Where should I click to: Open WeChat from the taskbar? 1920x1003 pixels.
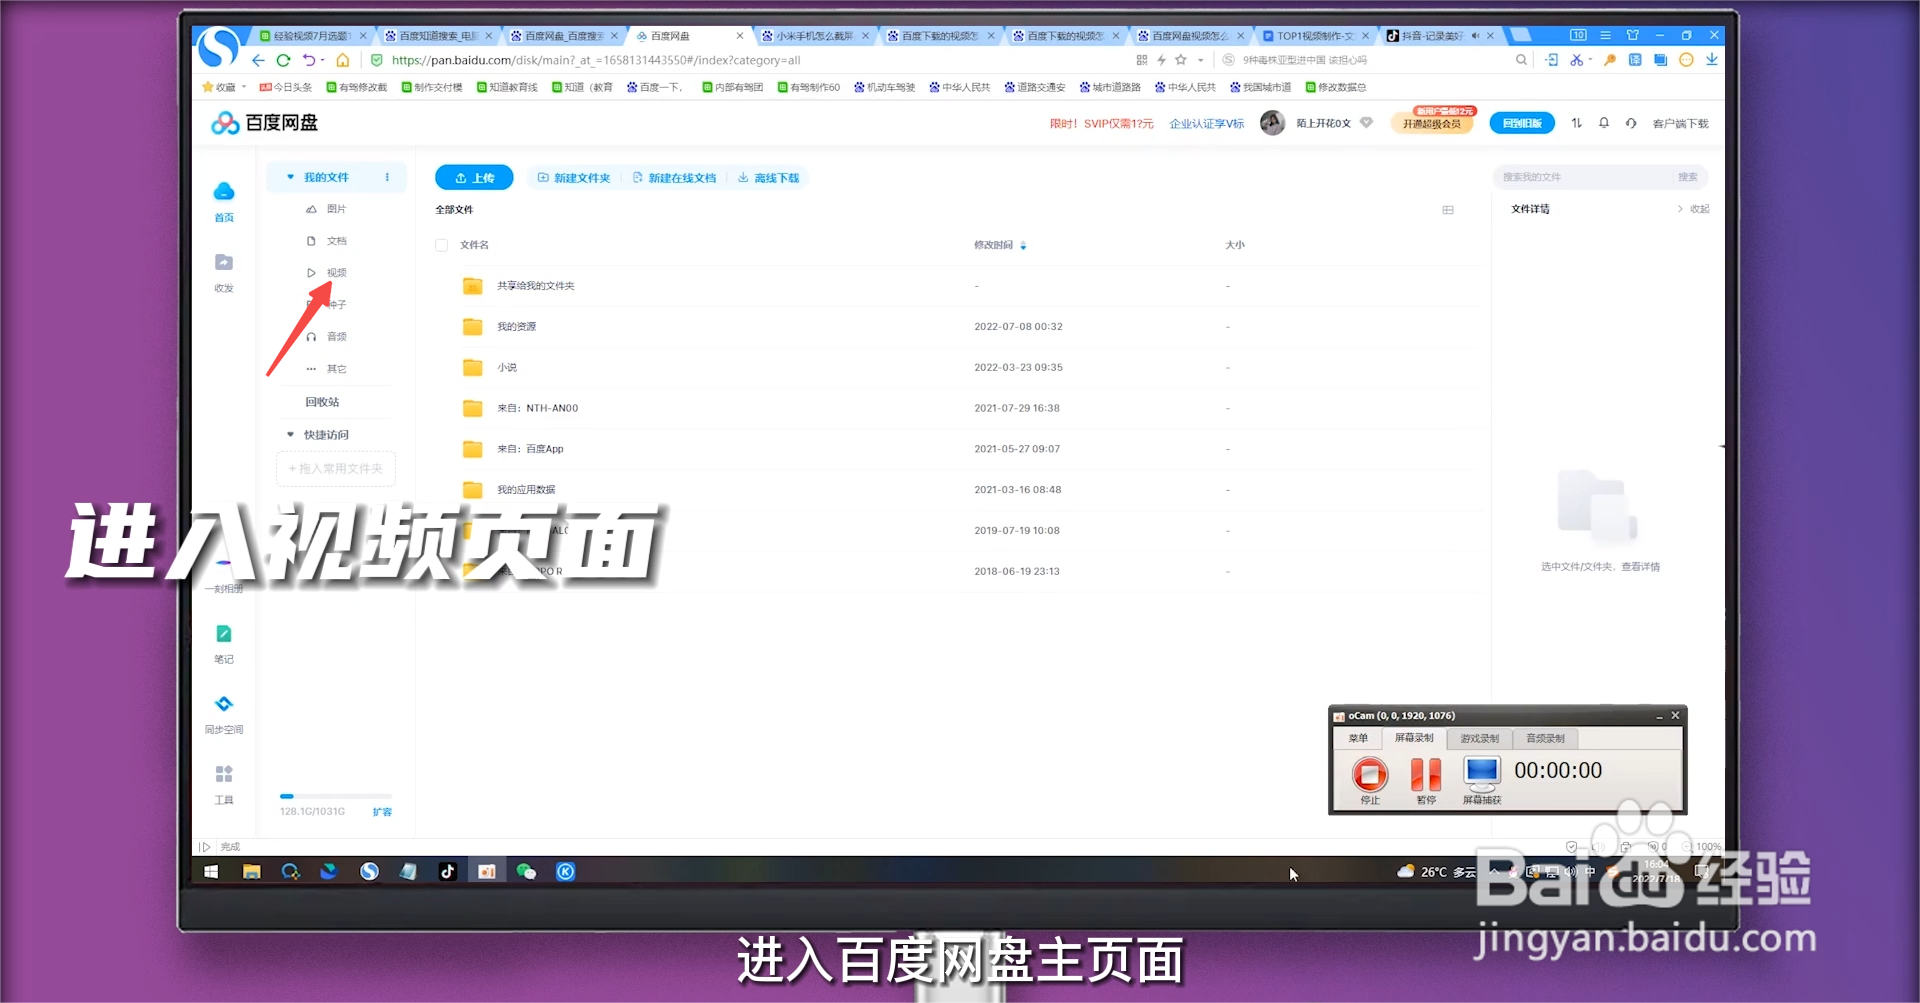pos(526,872)
